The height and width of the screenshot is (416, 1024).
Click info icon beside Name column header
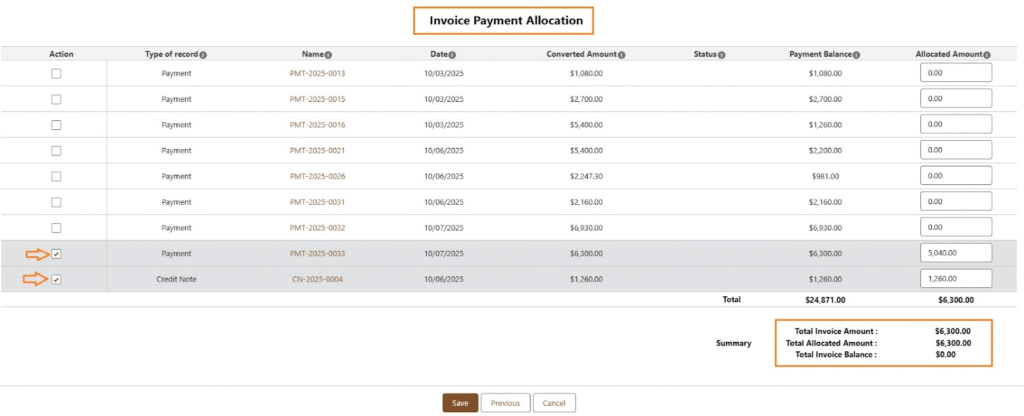328,54
